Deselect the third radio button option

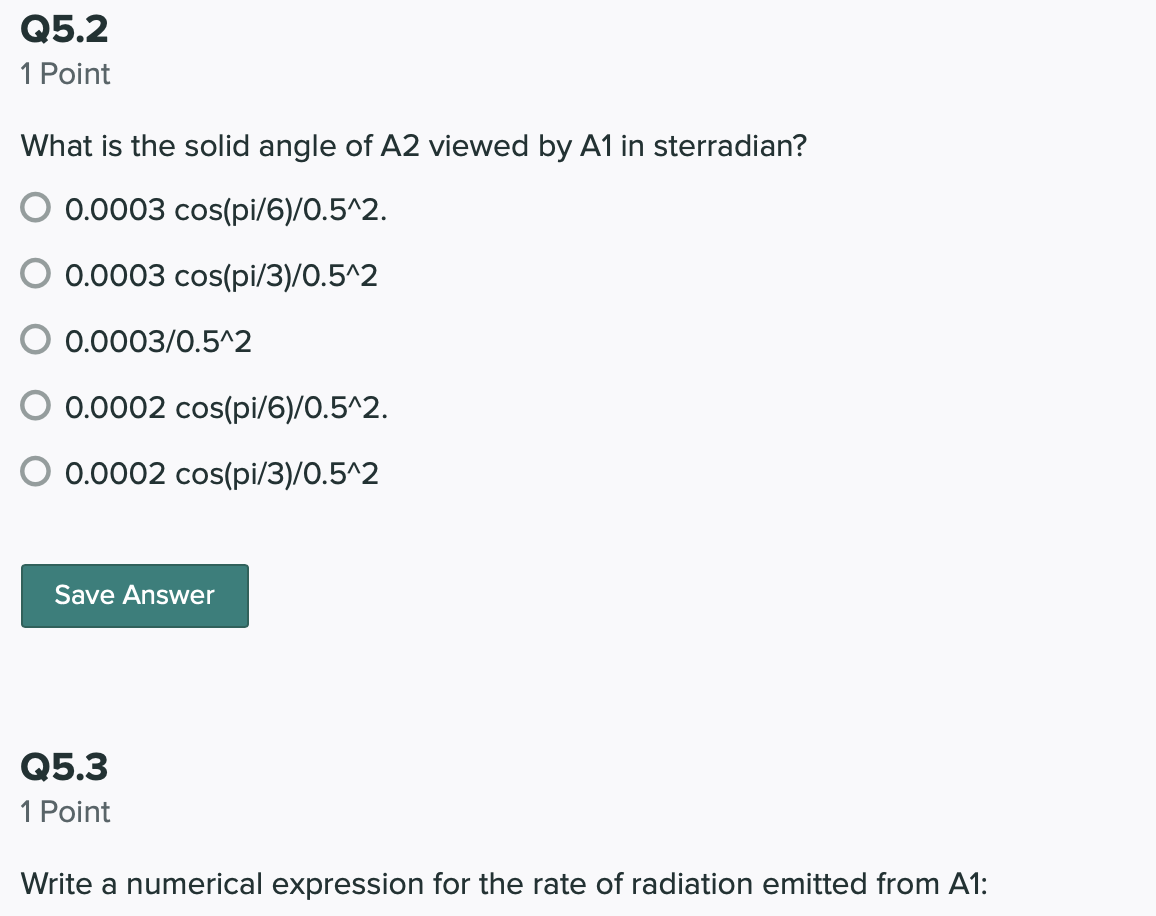coord(35,339)
